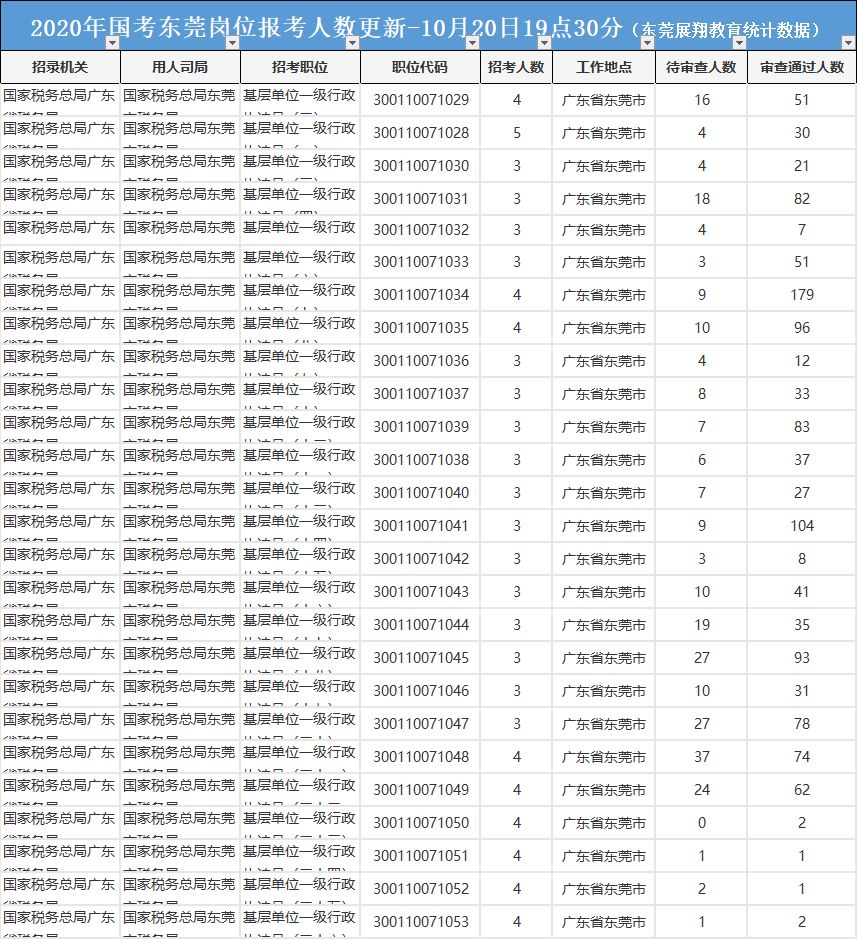Click approved count 179 in row 300110071034
The image size is (857, 939).
click(802, 295)
